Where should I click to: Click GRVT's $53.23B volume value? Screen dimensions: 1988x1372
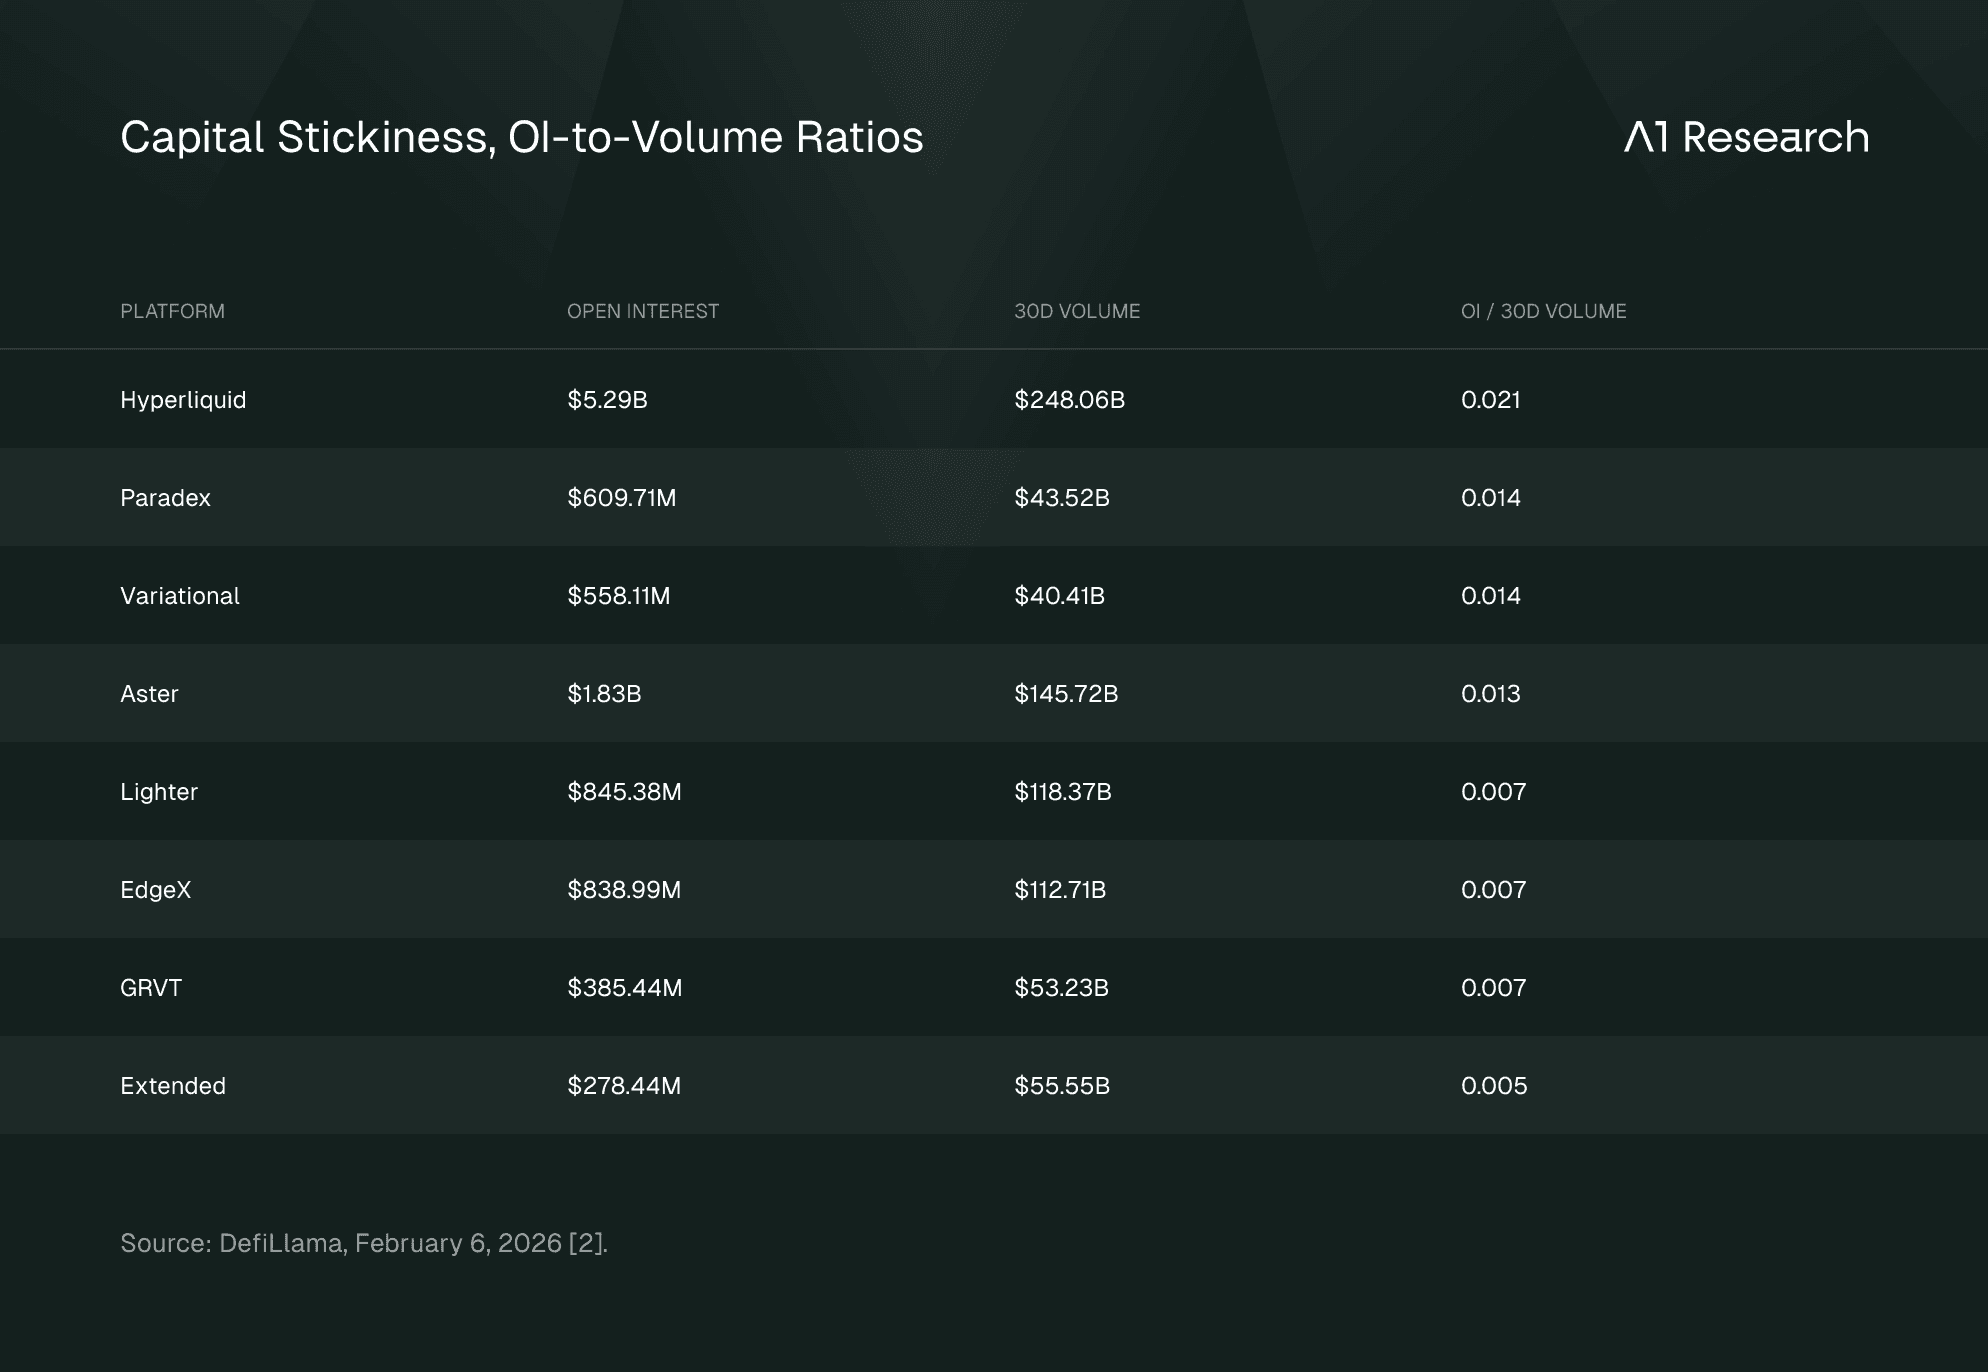click(1061, 988)
